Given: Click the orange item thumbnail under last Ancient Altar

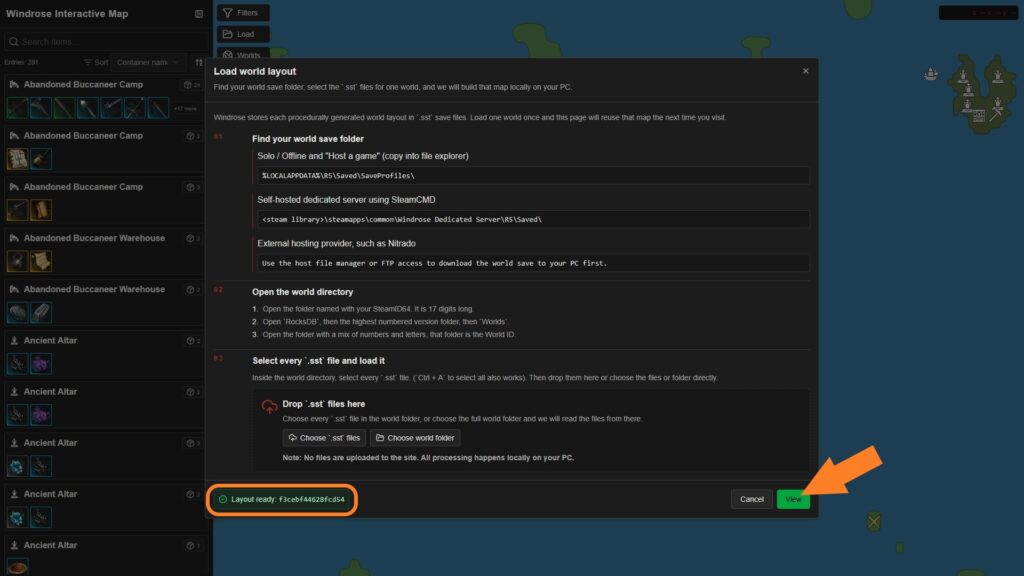Looking at the screenshot, I should (x=17, y=567).
